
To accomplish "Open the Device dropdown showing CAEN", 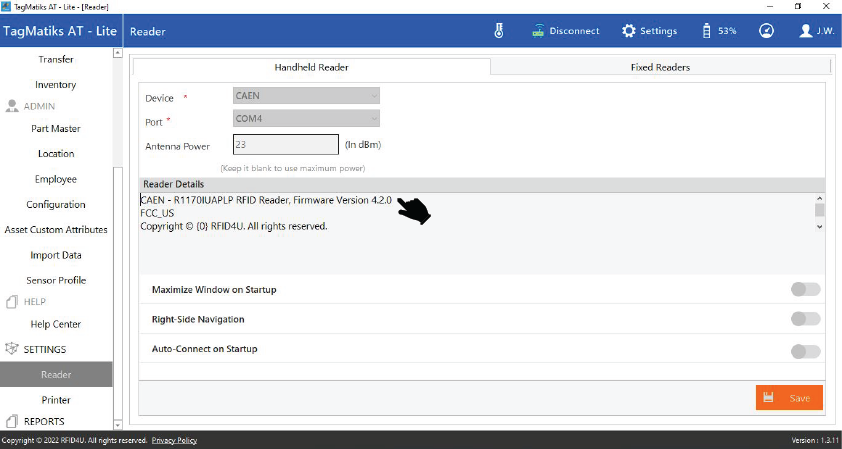I will (x=306, y=97).
